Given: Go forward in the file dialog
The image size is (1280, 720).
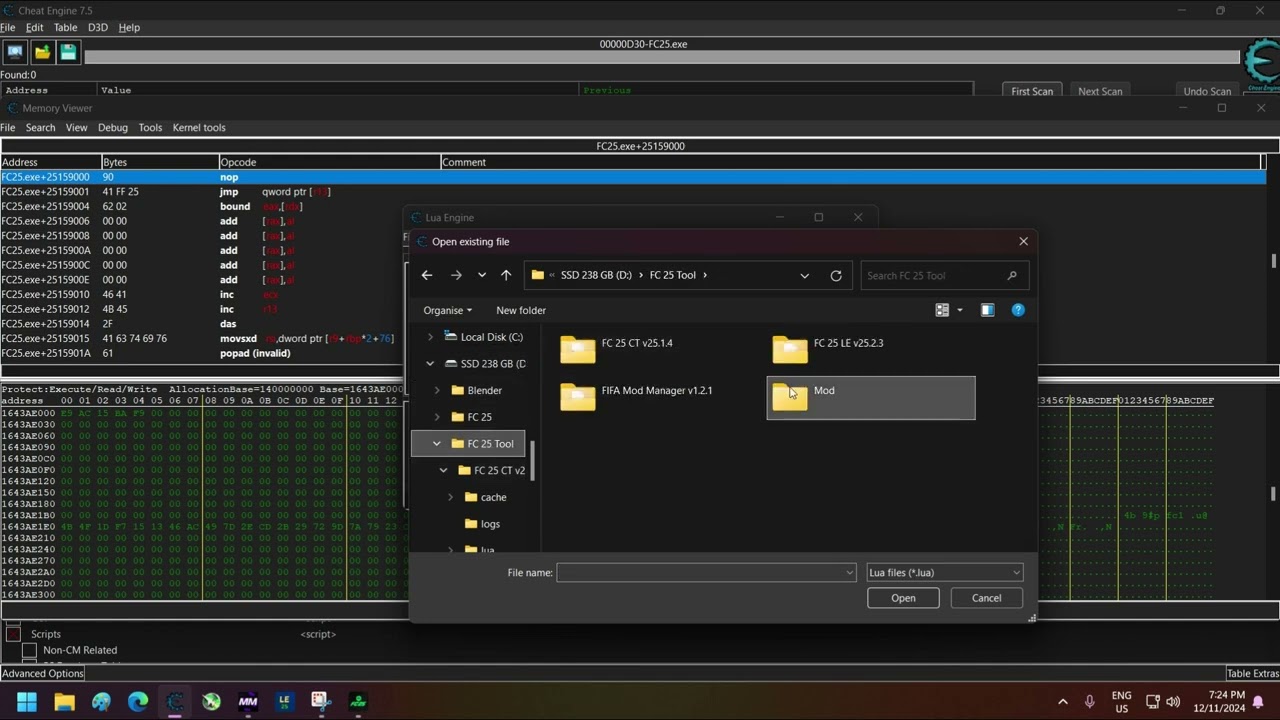Looking at the screenshot, I should [x=456, y=275].
